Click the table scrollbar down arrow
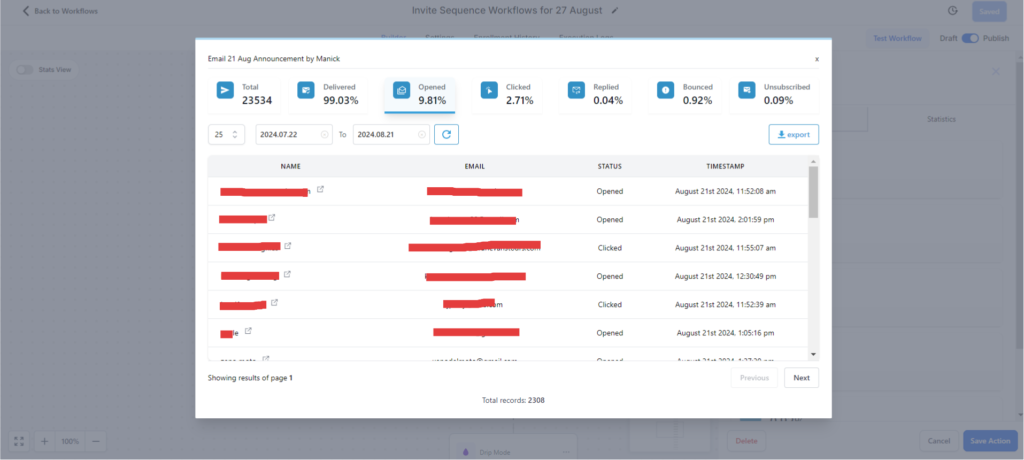Screen dimensions: 1024x460 [x=813, y=354]
